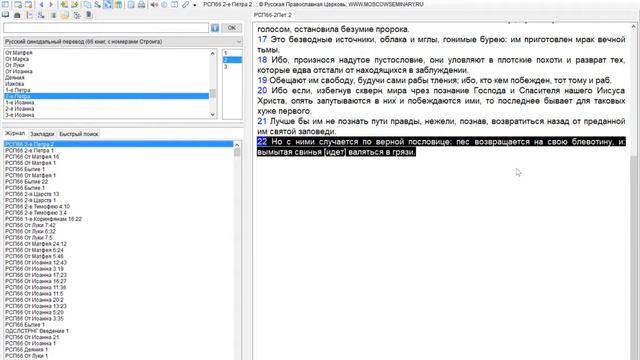Open journal entry 'РСП66 2-е Царств 13'
This screenshot has width=640, height=360.
tap(32, 194)
